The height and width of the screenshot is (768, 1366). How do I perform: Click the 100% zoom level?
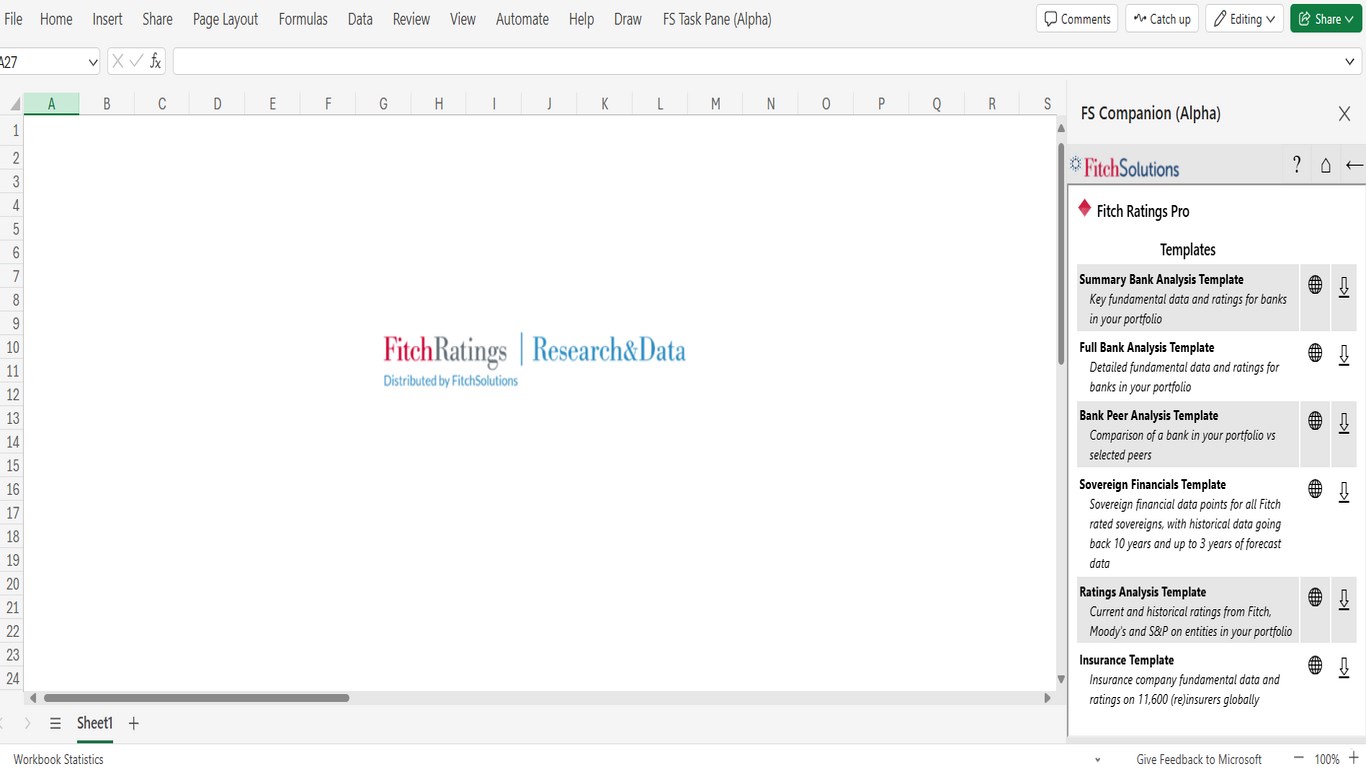pyautogui.click(x=1327, y=759)
